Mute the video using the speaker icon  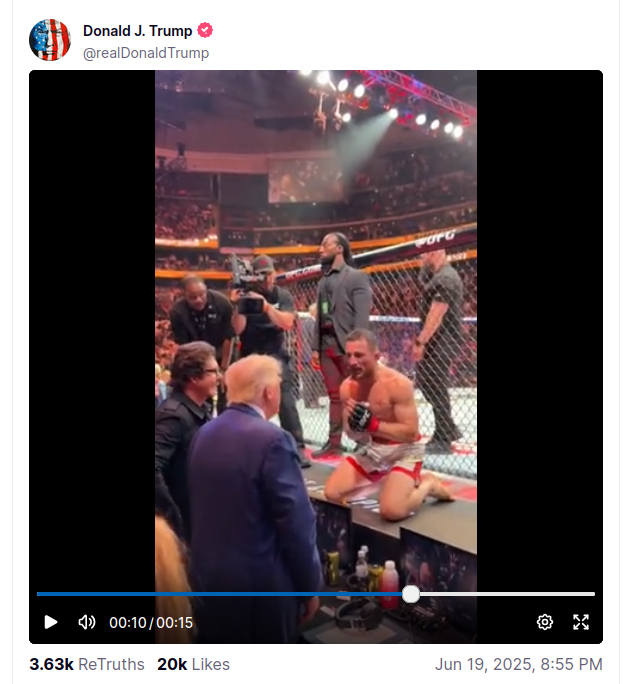tap(87, 622)
